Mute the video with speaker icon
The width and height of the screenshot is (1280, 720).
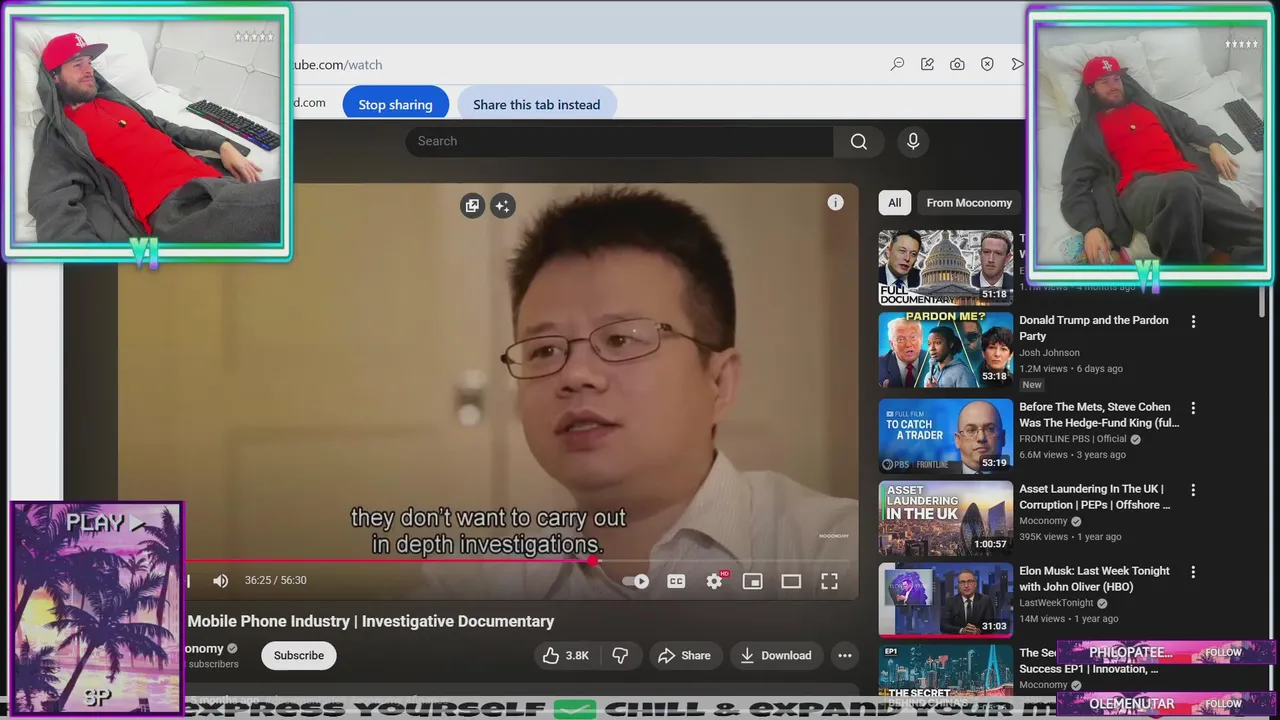tap(221, 581)
